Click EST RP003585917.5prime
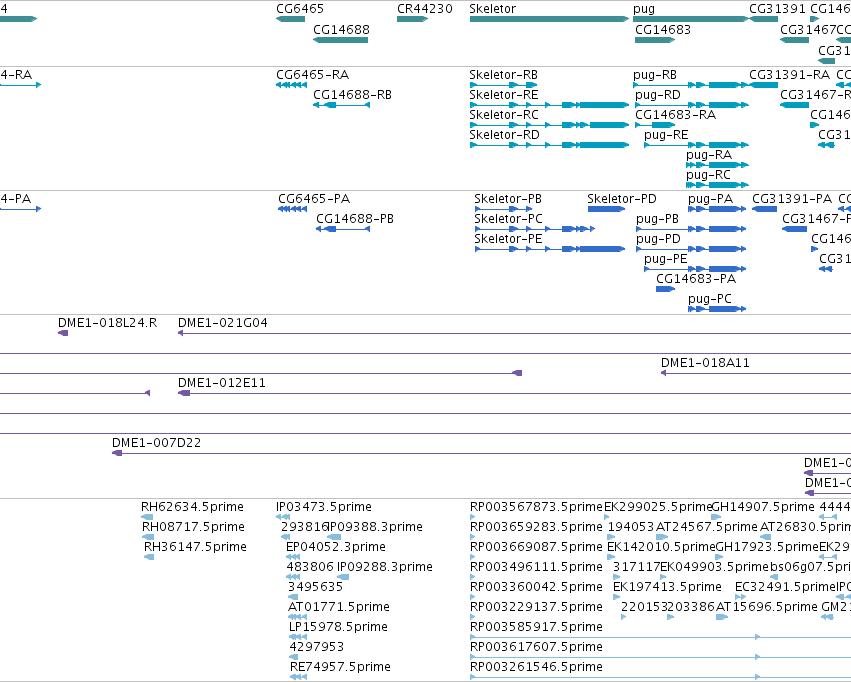Image resolution: width=851 pixels, height=682 pixels. pos(661,638)
